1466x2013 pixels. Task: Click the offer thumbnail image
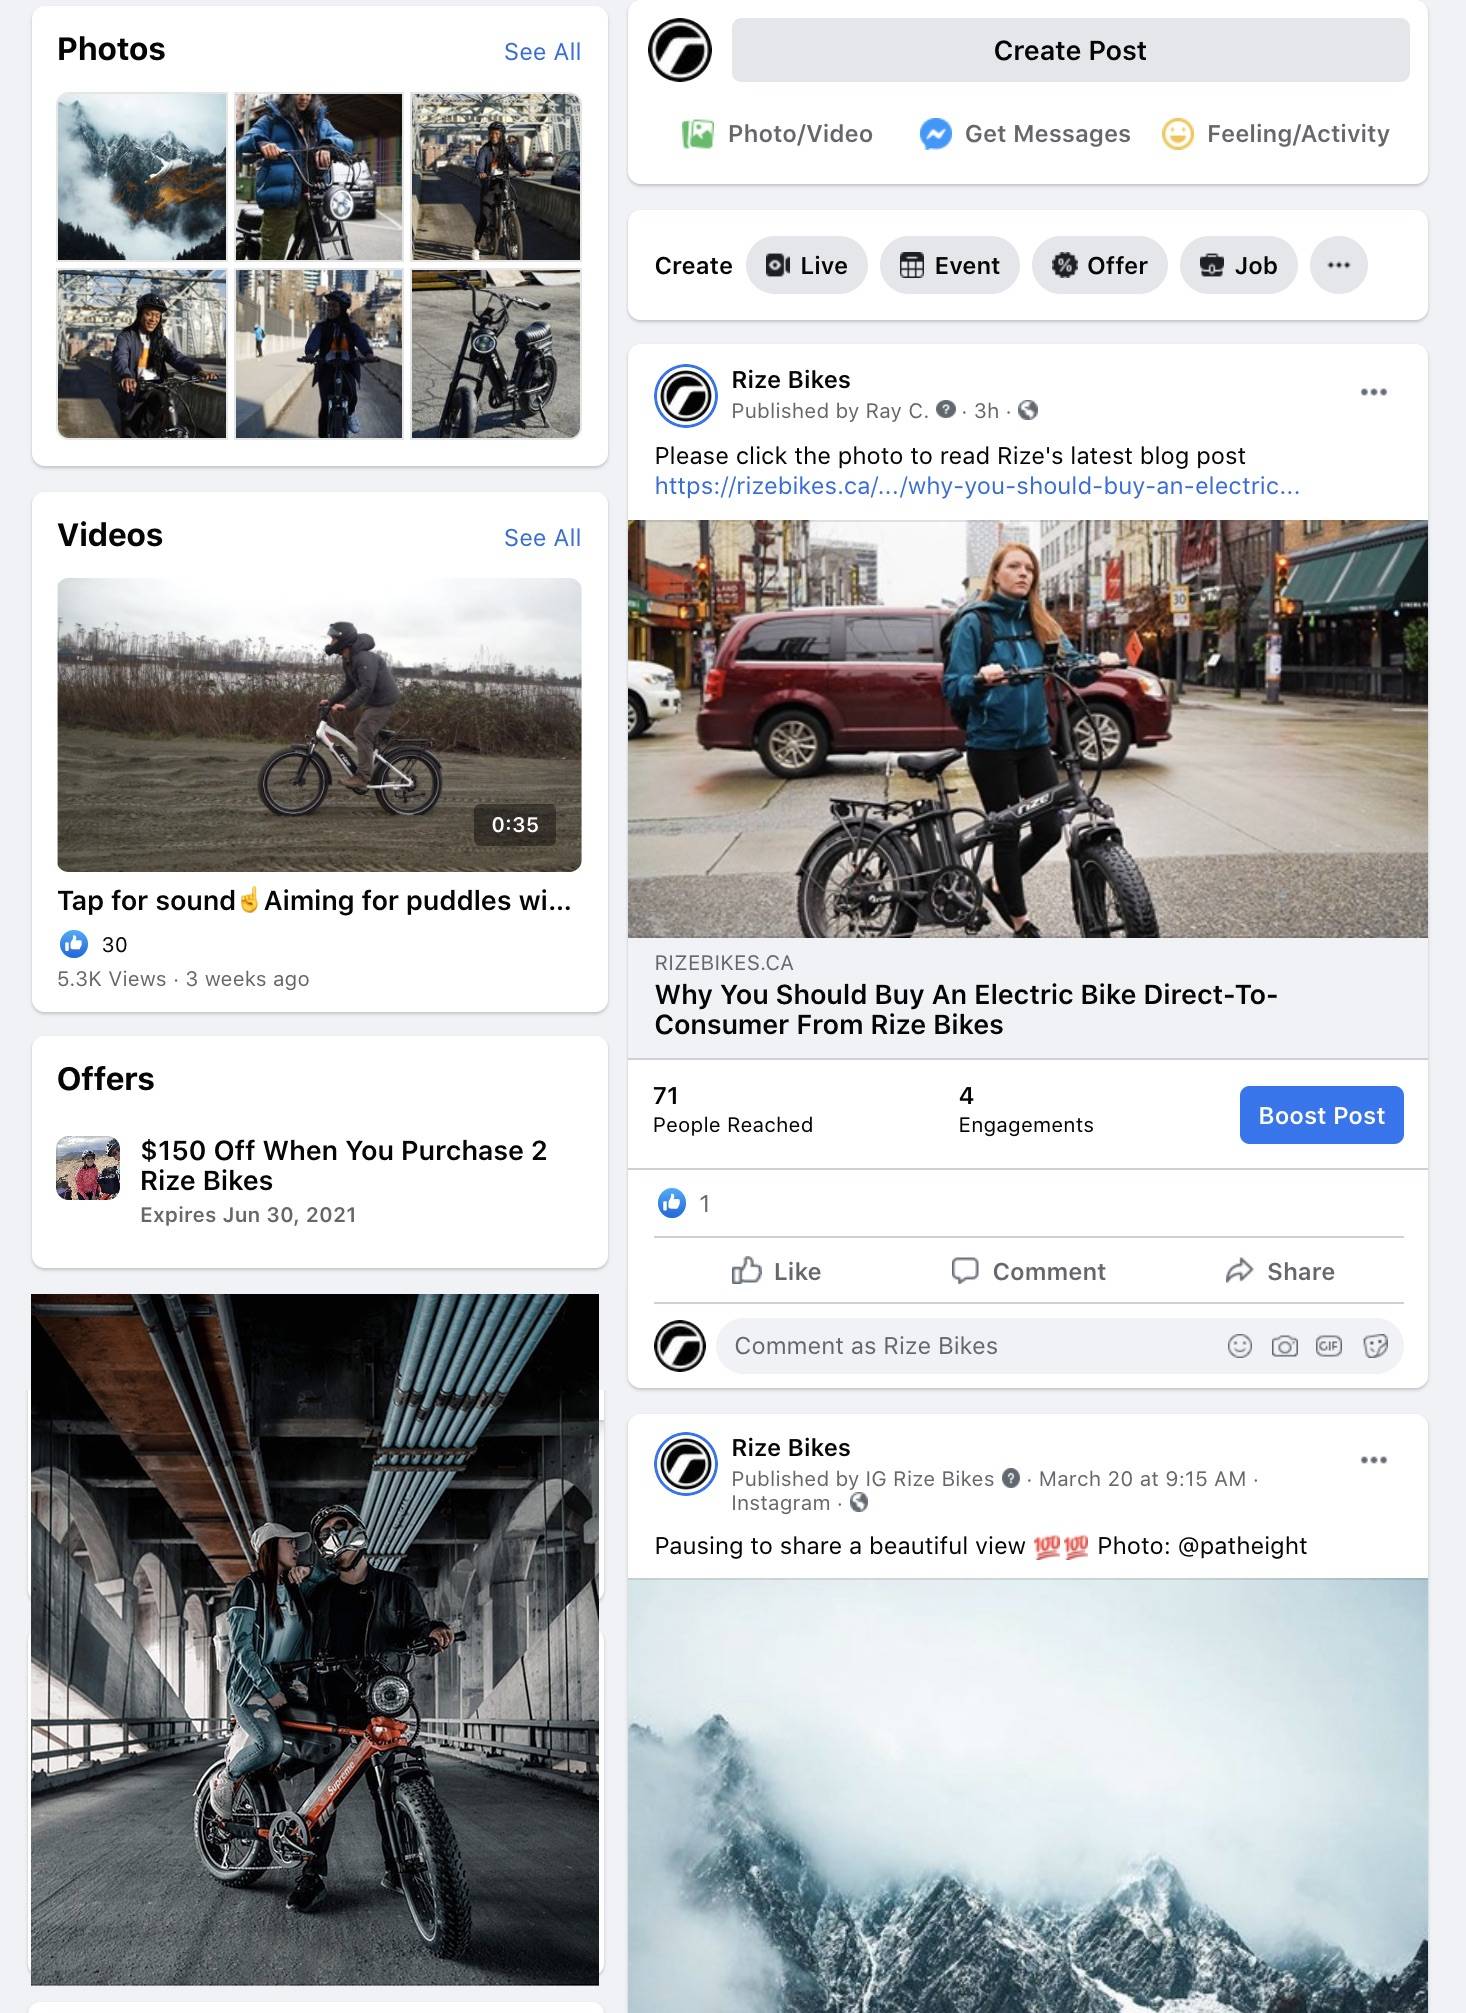(88, 1168)
